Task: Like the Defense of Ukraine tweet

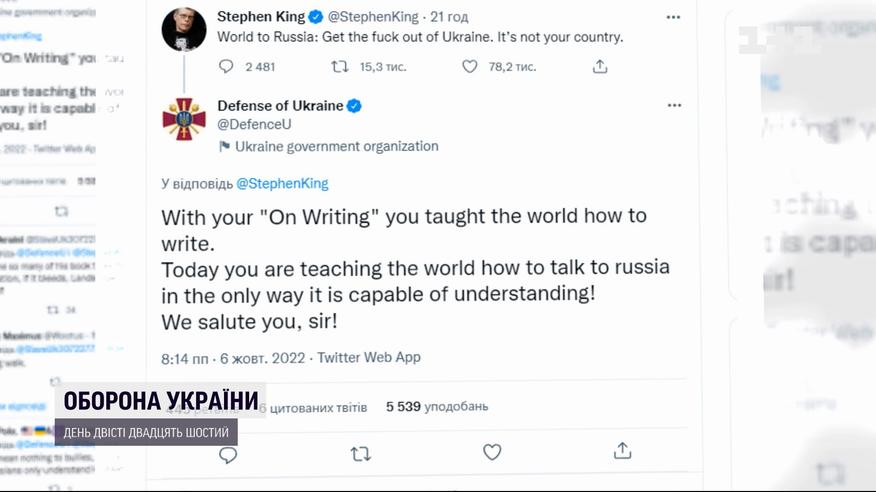Action: tap(492, 453)
